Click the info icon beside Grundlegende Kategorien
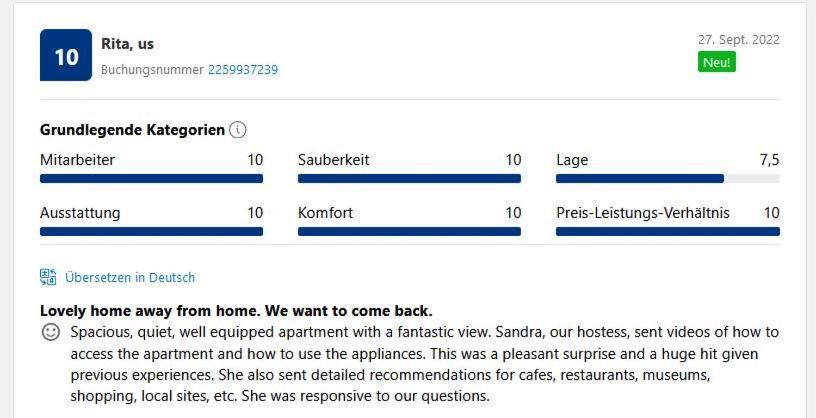 (238, 130)
